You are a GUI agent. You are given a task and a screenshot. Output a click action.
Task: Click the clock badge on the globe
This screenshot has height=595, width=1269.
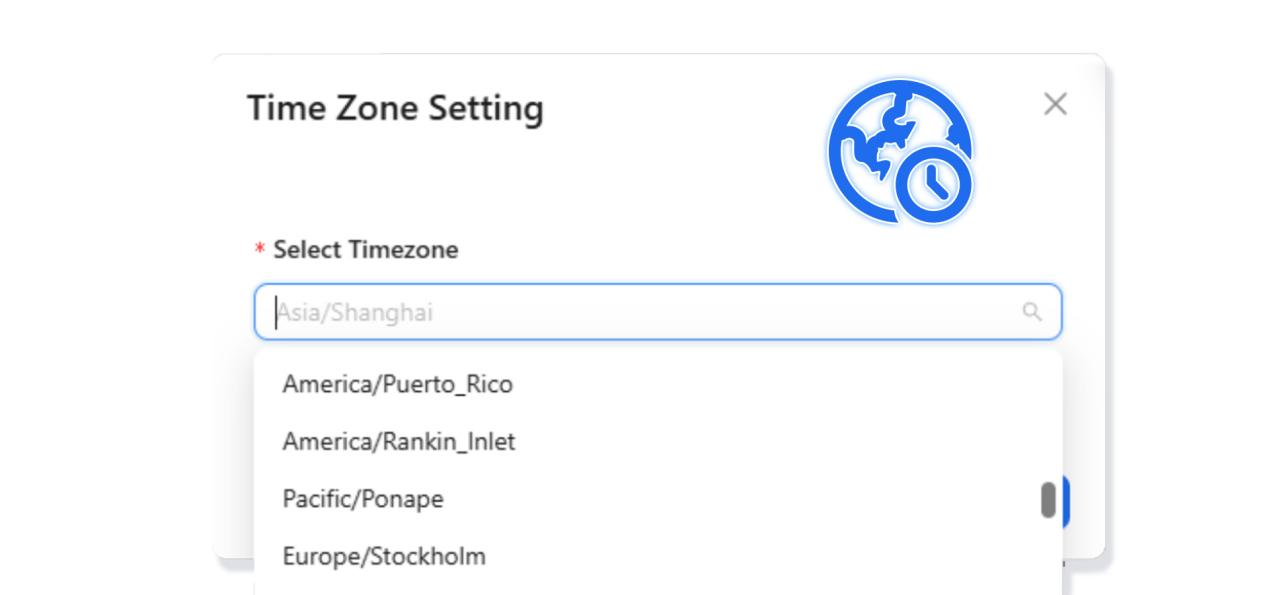click(934, 184)
